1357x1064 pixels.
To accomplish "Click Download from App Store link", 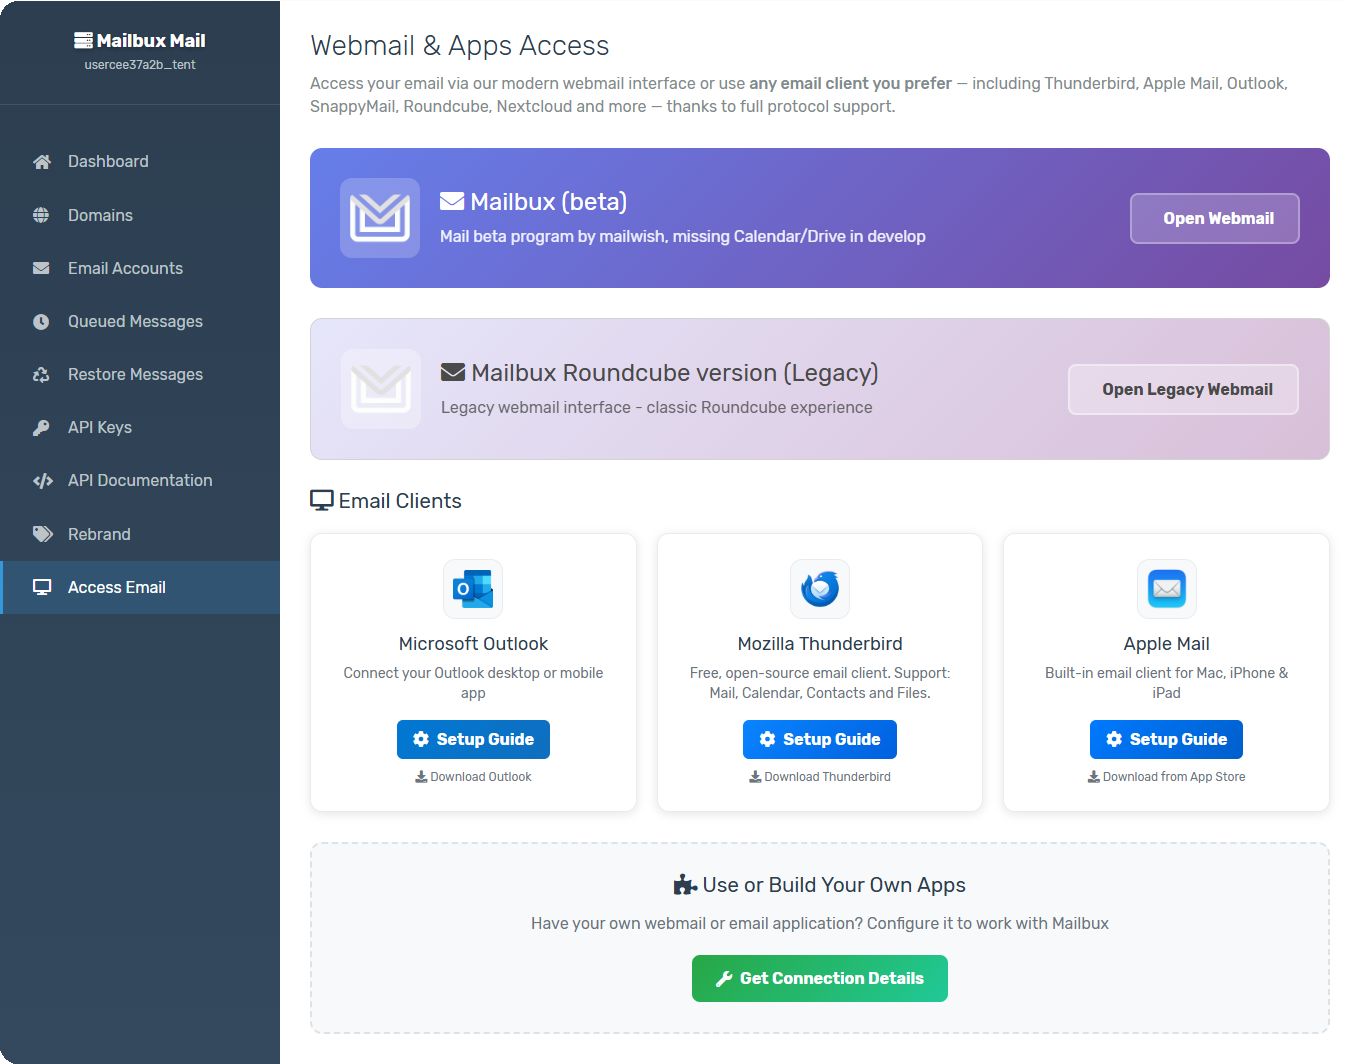I will 1166,777.
